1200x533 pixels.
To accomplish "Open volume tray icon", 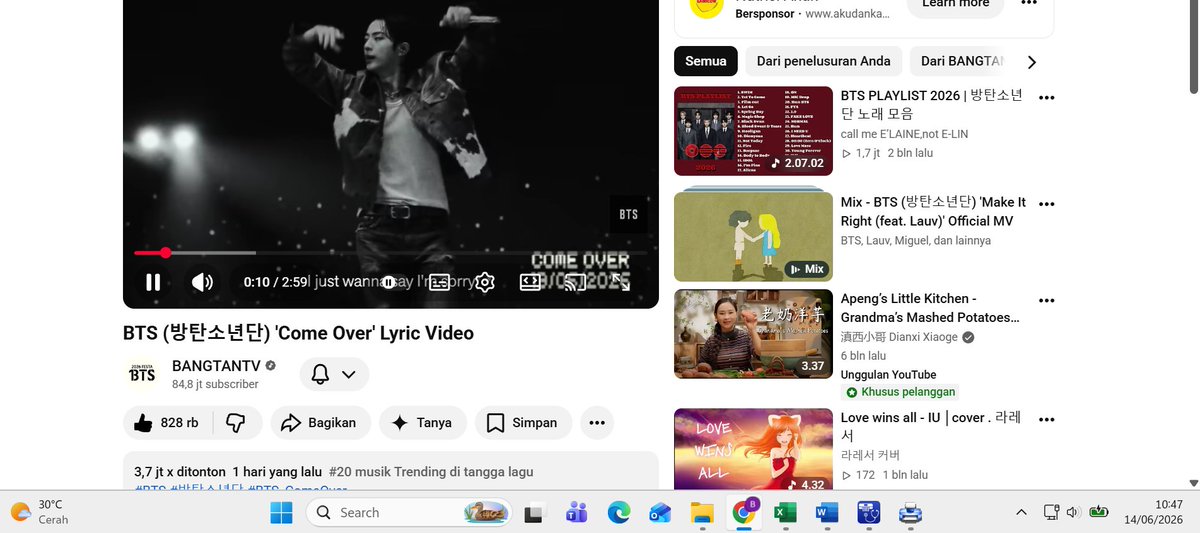I will click(x=1074, y=512).
